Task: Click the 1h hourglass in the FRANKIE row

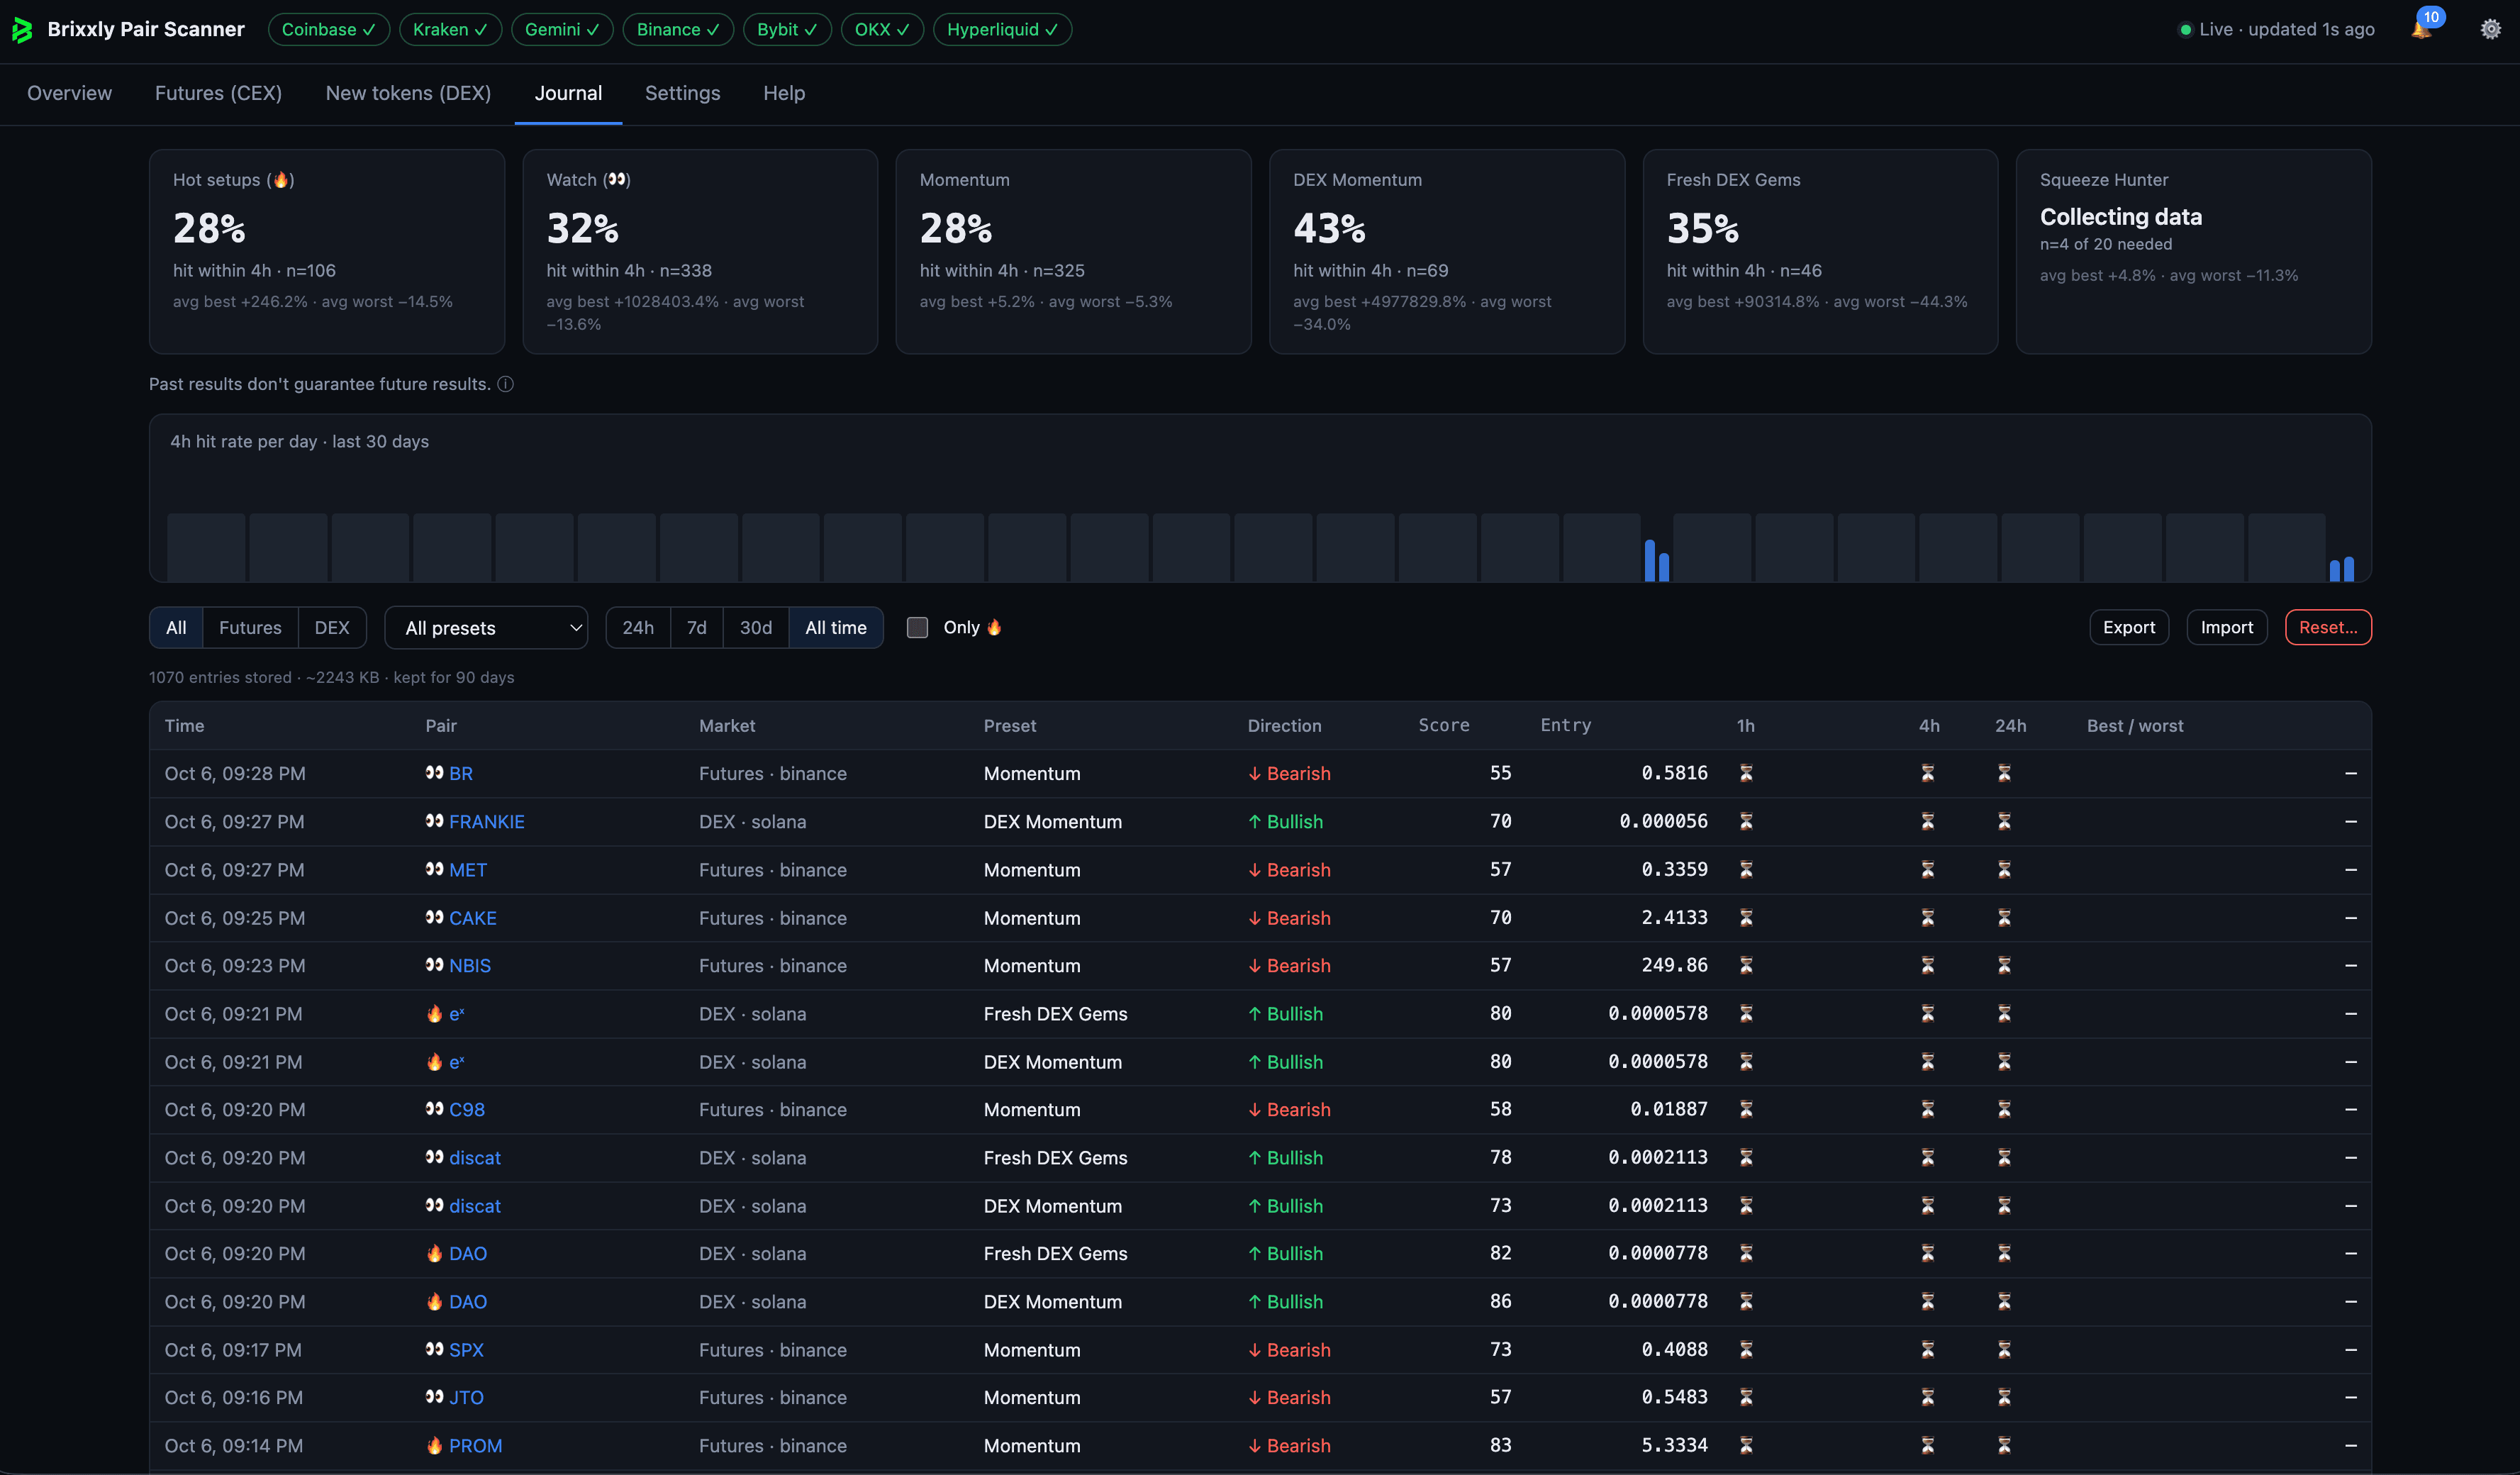Action: [x=1746, y=821]
